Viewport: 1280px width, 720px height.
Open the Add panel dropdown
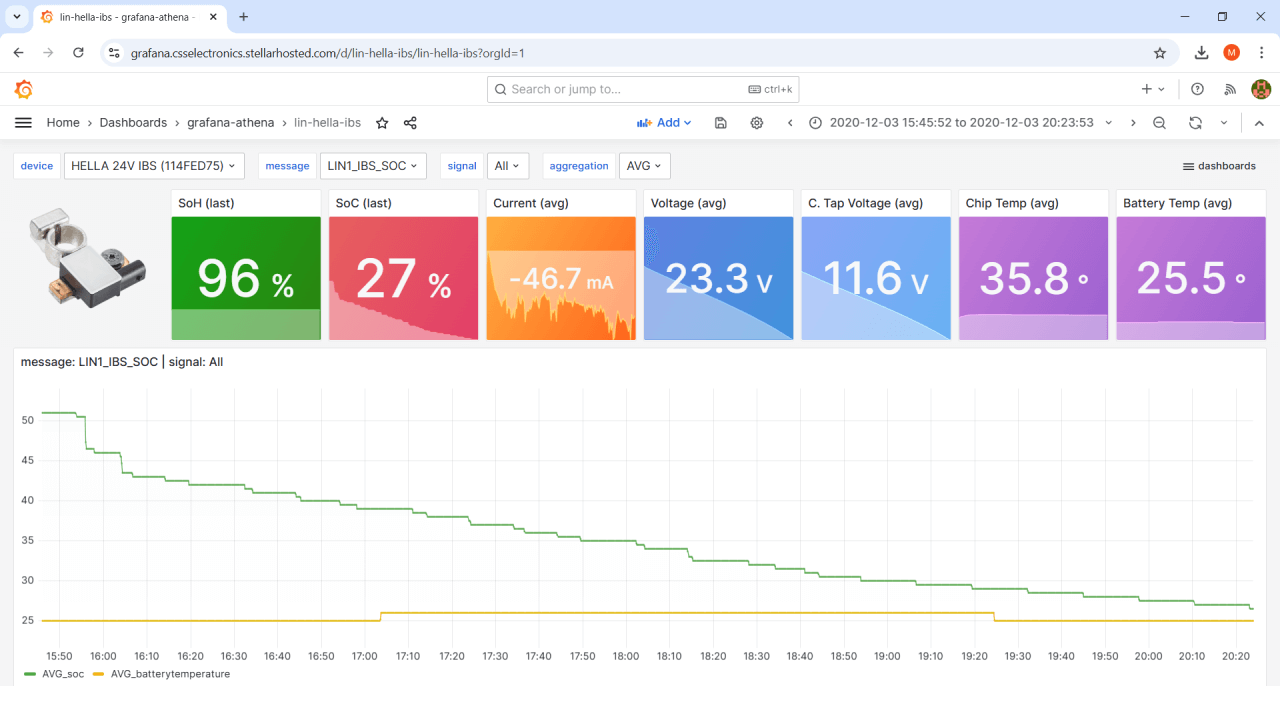pos(664,123)
